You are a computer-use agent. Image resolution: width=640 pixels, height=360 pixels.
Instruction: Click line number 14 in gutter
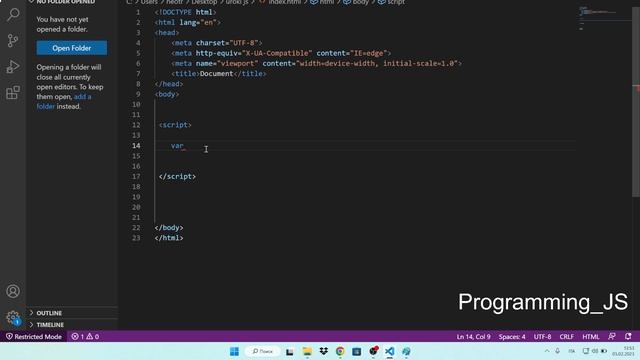coord(136,145)
